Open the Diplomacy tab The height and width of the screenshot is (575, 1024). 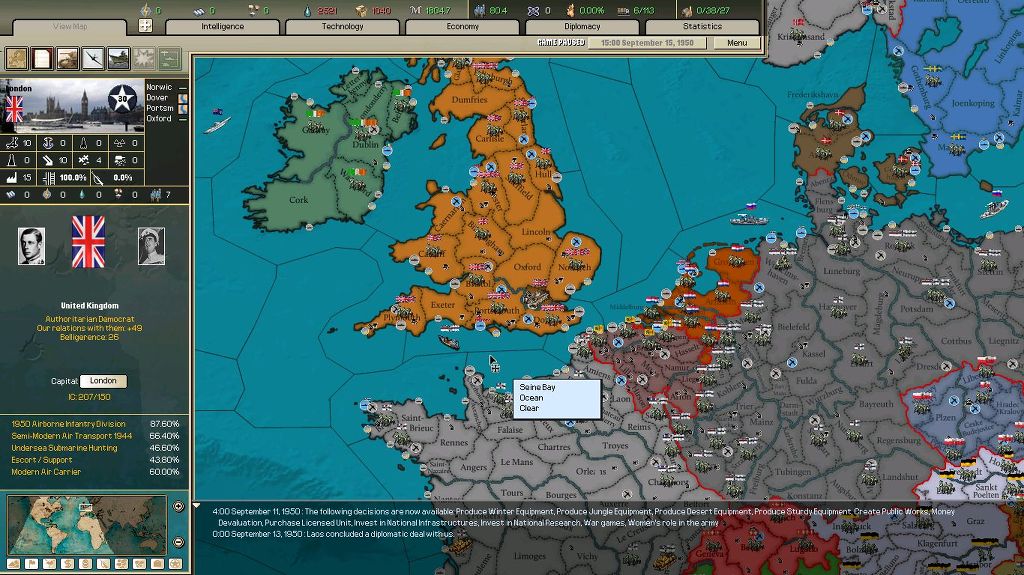click(582, 27)
